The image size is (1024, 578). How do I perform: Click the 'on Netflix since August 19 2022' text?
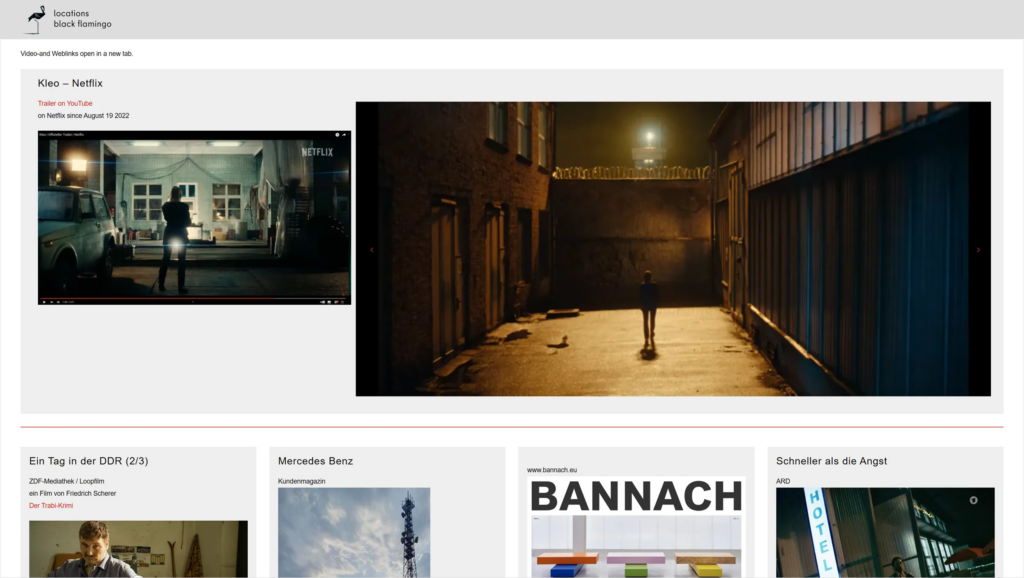83,116
